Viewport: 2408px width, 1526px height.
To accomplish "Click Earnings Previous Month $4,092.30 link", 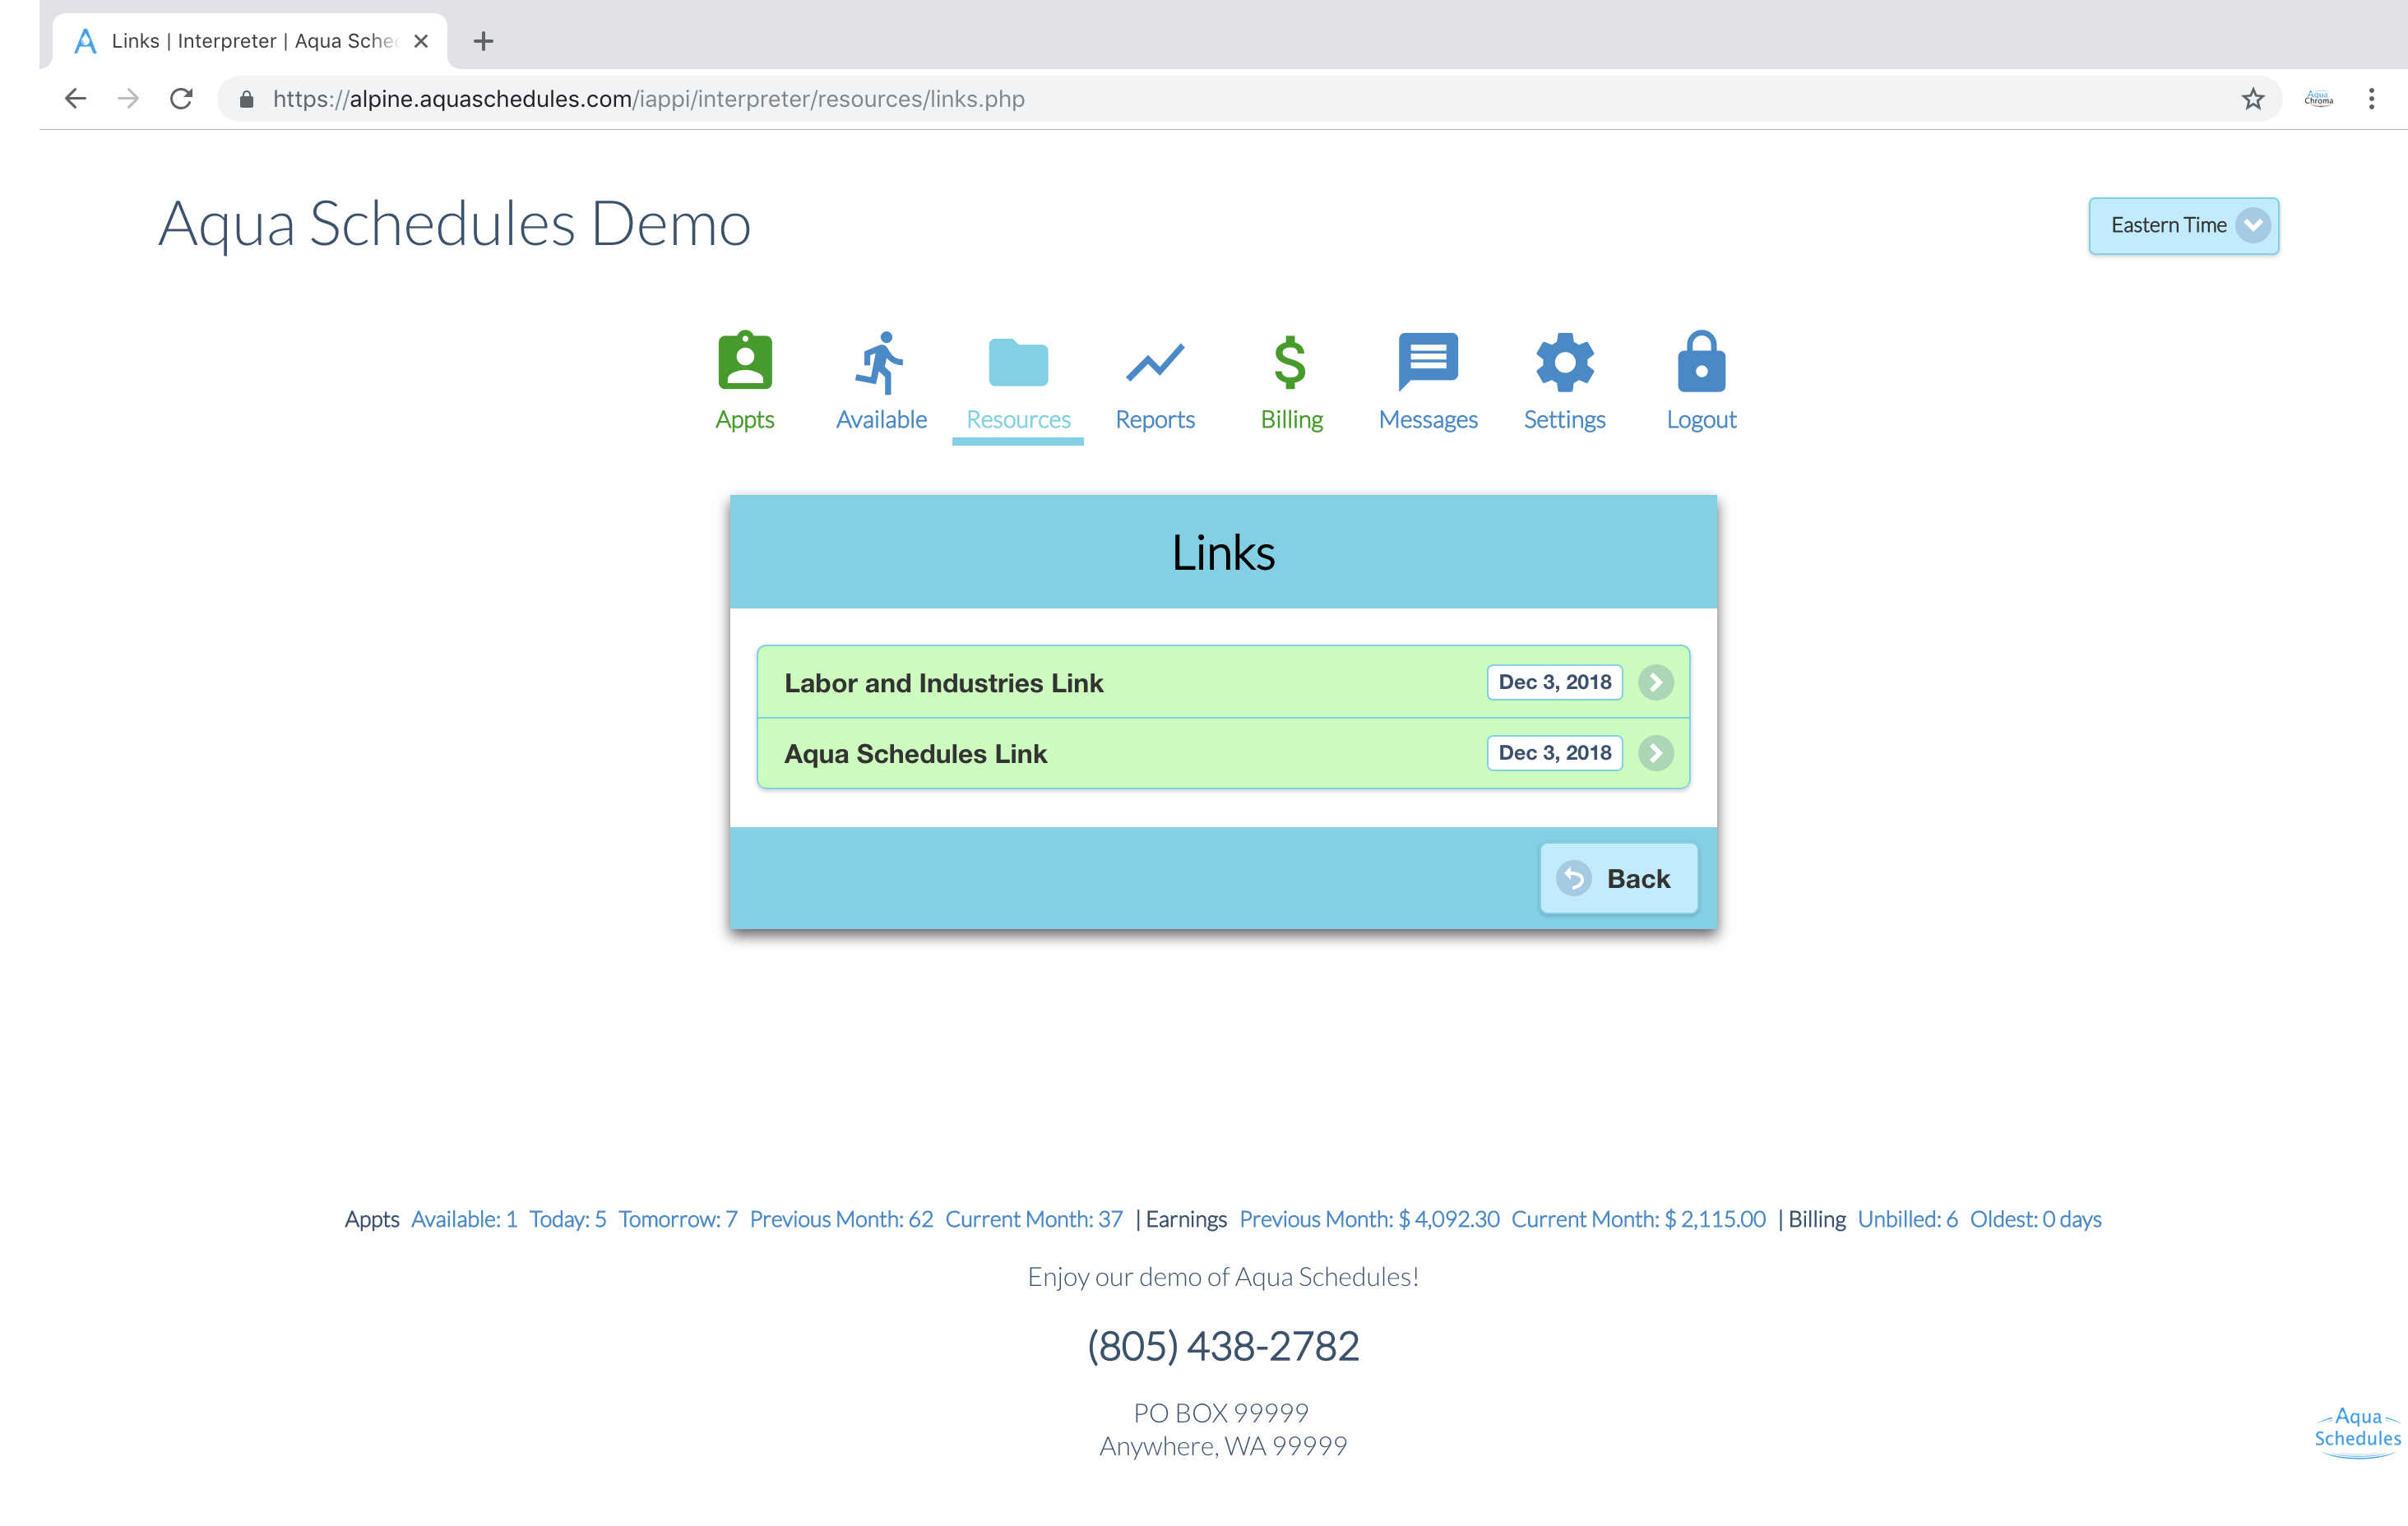I will 1369,1219.
